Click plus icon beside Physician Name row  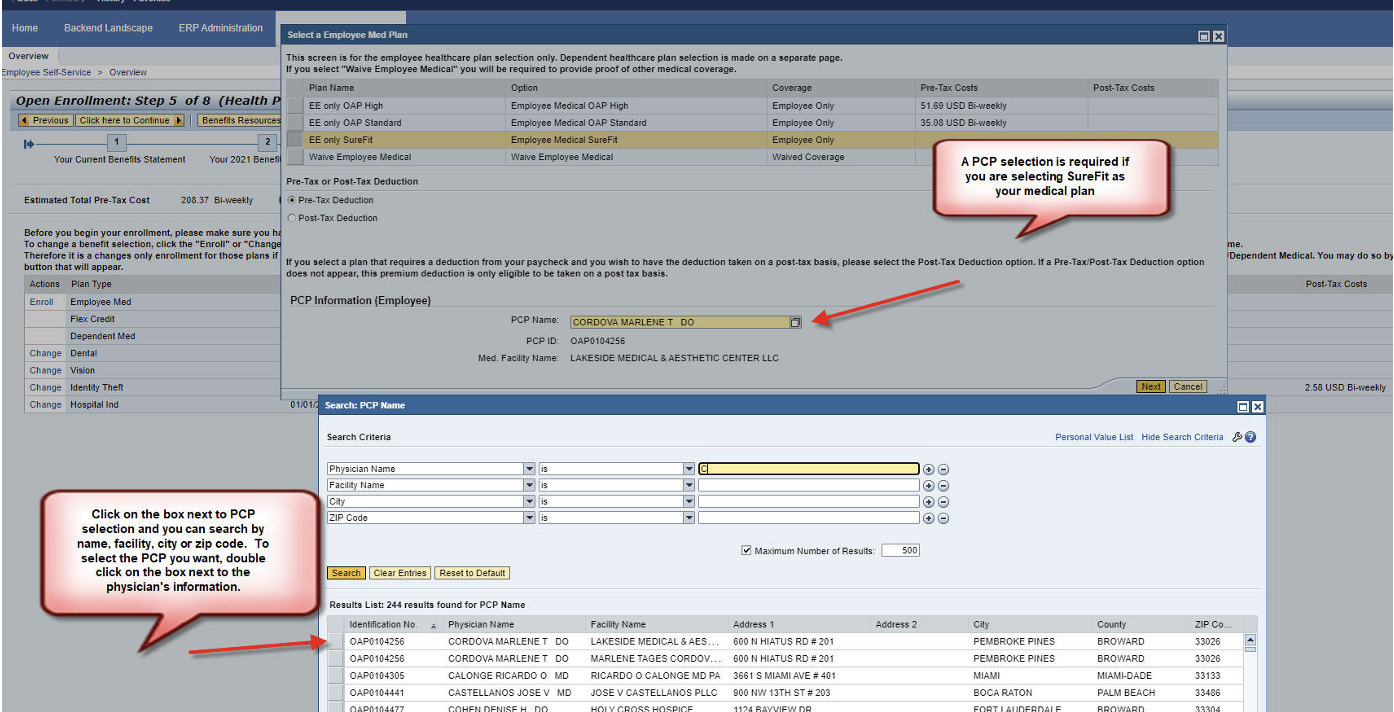tap(929, 468)
